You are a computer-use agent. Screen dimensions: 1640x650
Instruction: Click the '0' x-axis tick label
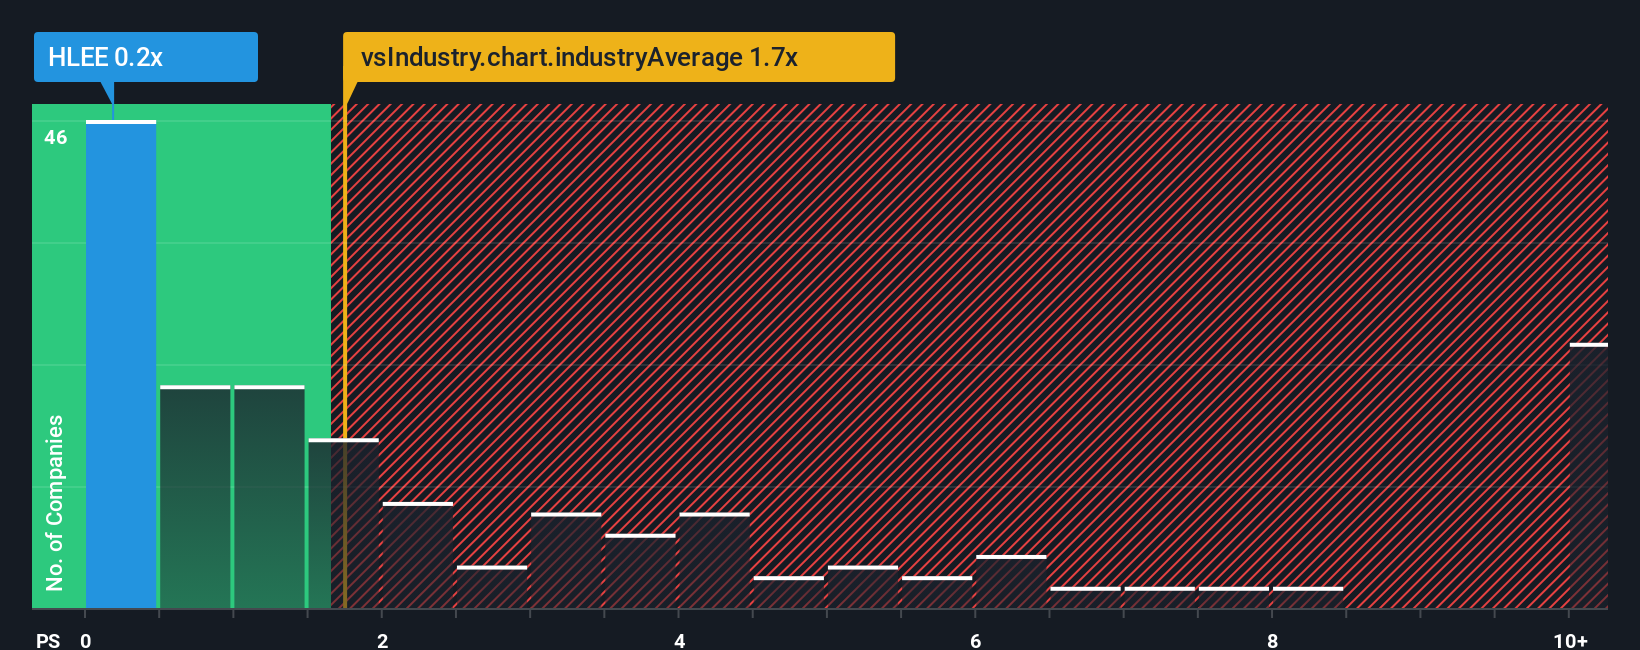[86, 640]
